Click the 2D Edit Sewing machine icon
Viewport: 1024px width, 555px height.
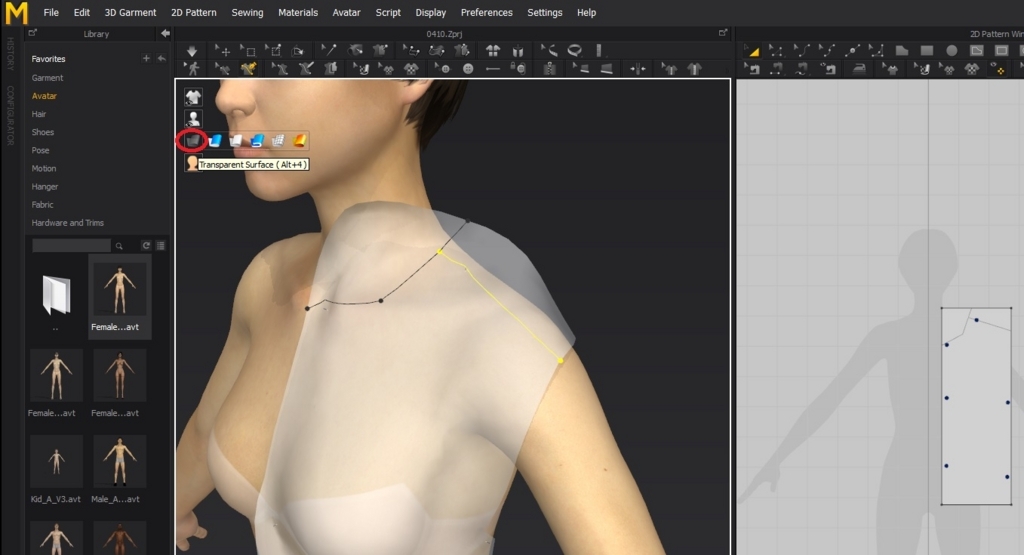(752, 69)
